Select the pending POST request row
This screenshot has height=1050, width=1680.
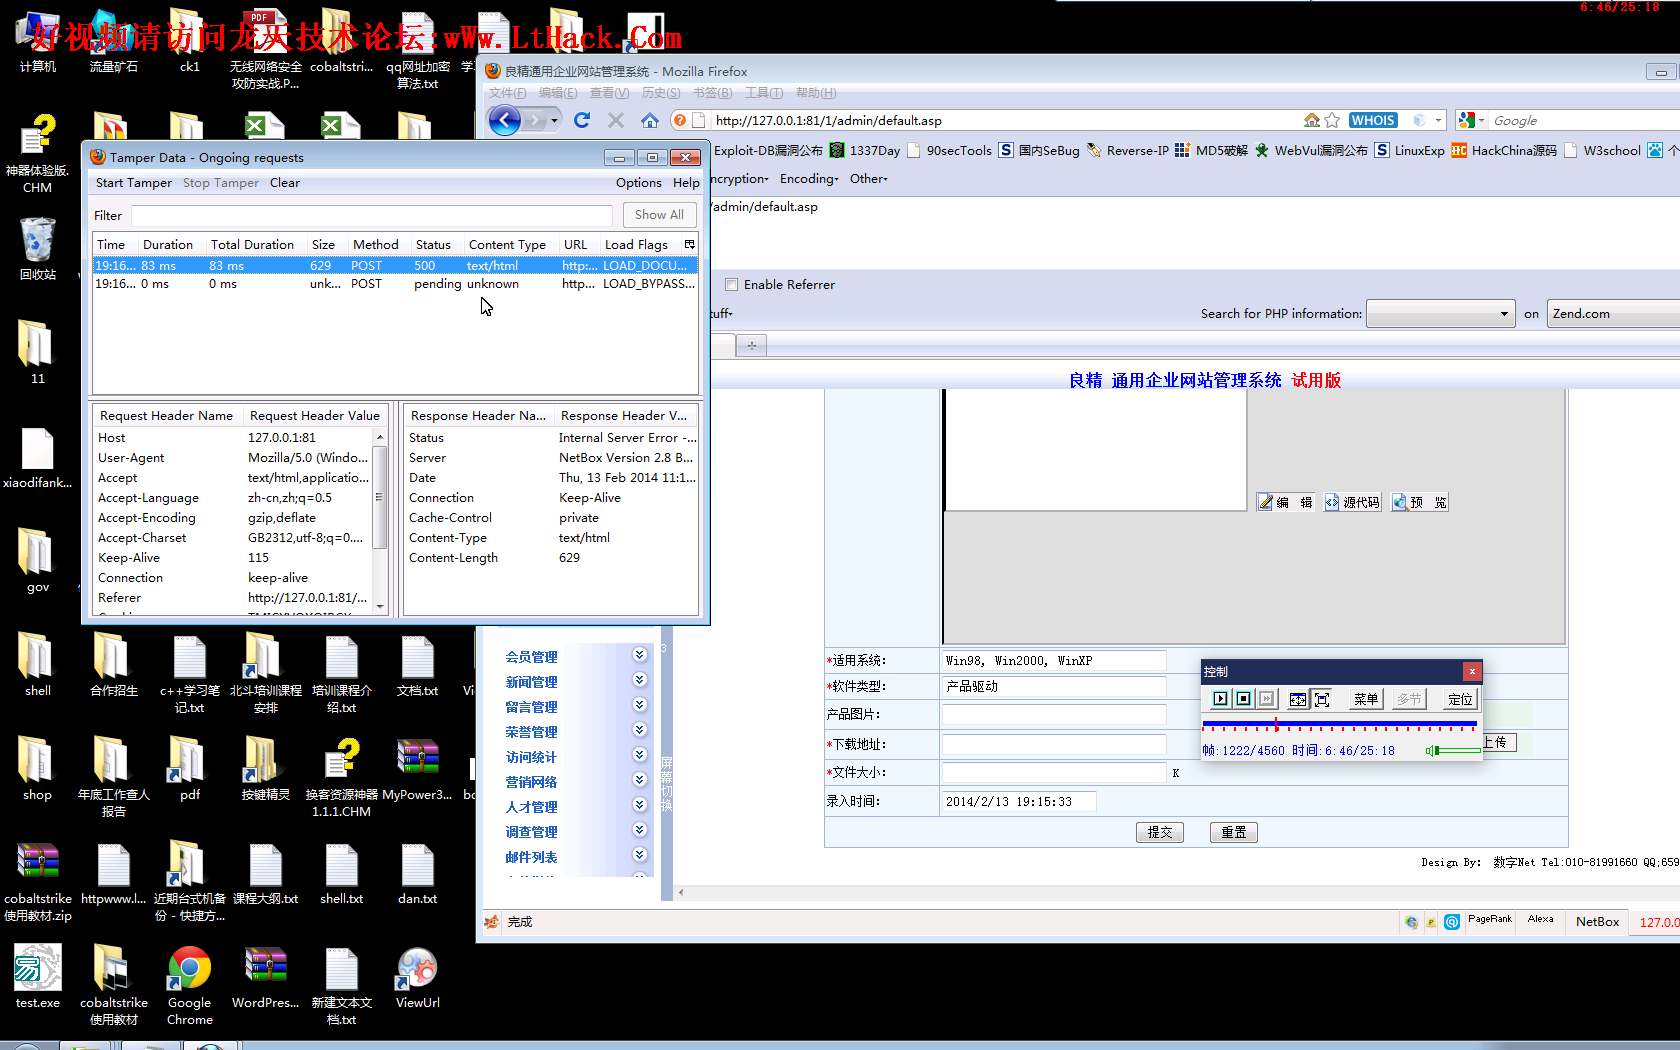tap(395, 284)
